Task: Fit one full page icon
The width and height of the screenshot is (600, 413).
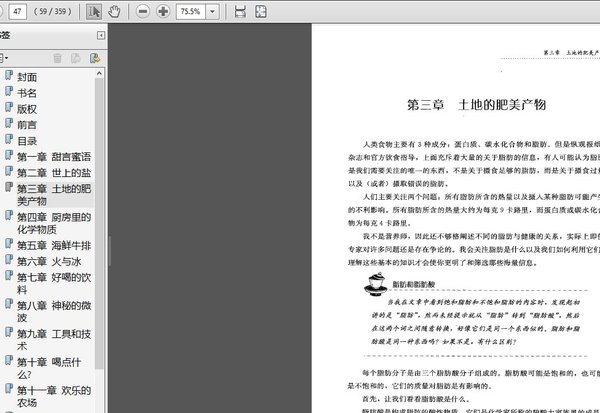Action: click(261, 11)
